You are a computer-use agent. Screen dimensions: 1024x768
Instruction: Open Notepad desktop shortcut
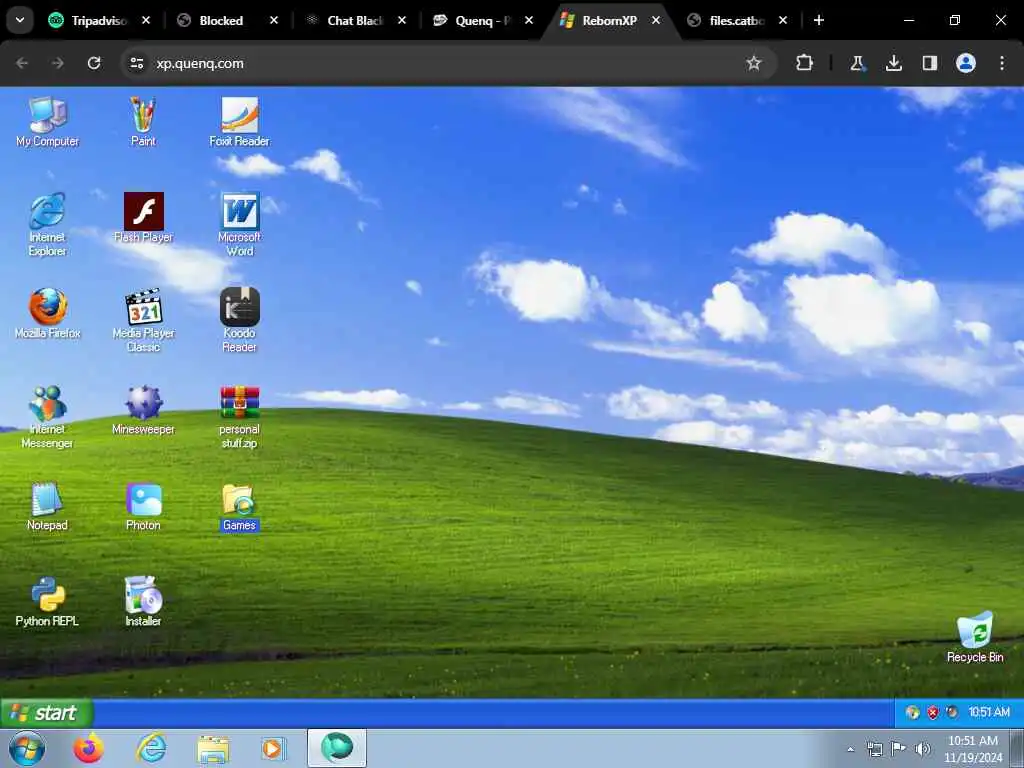48,506
